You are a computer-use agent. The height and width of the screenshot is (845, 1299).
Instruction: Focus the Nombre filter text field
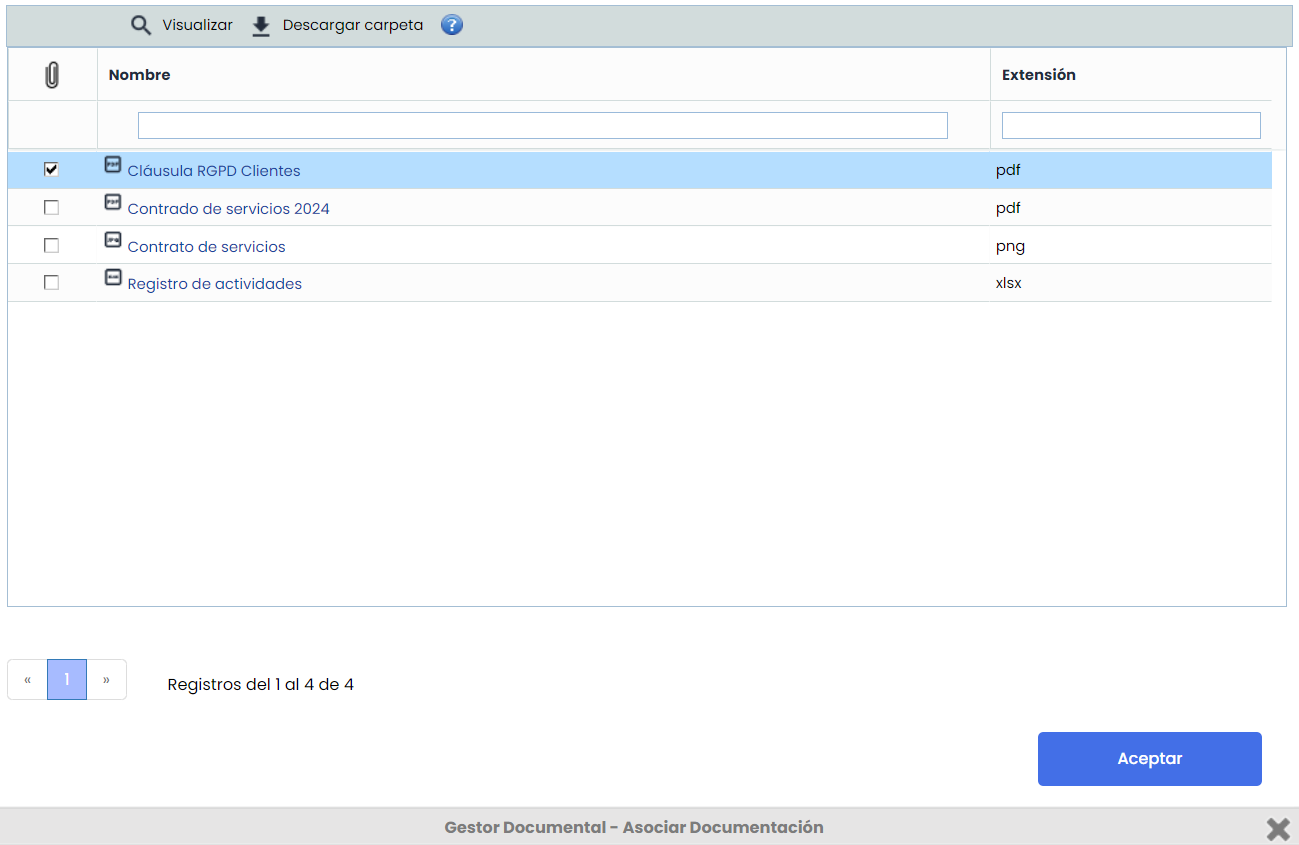[542, 125]
